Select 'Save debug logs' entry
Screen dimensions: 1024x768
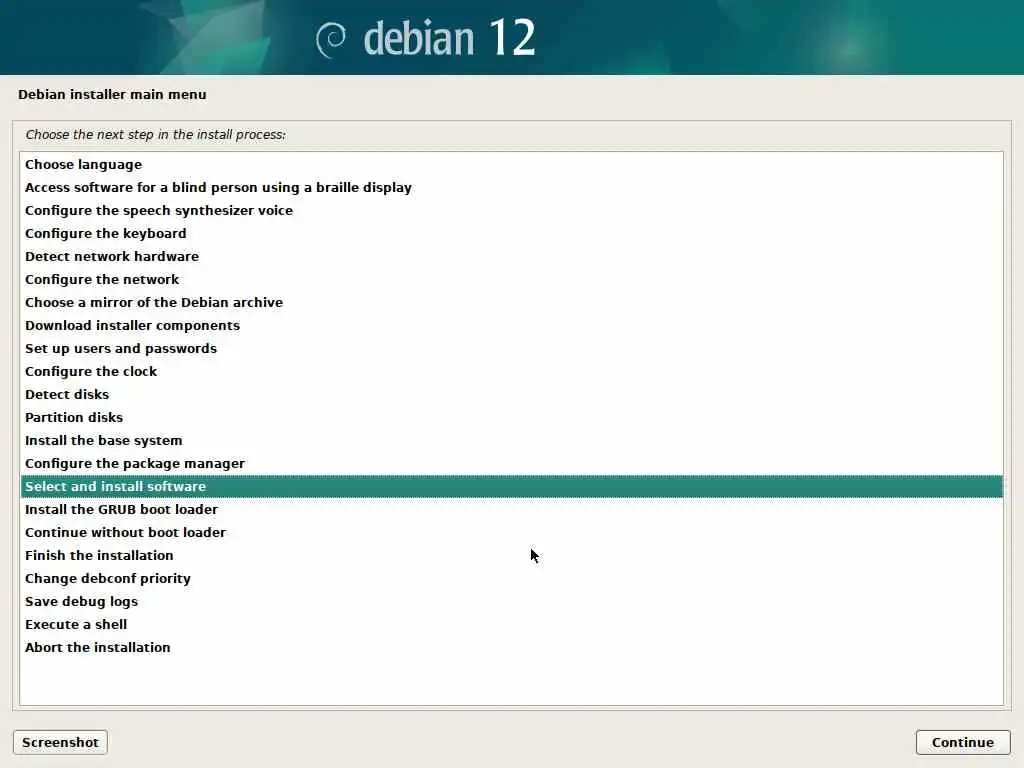click(511, 601)
